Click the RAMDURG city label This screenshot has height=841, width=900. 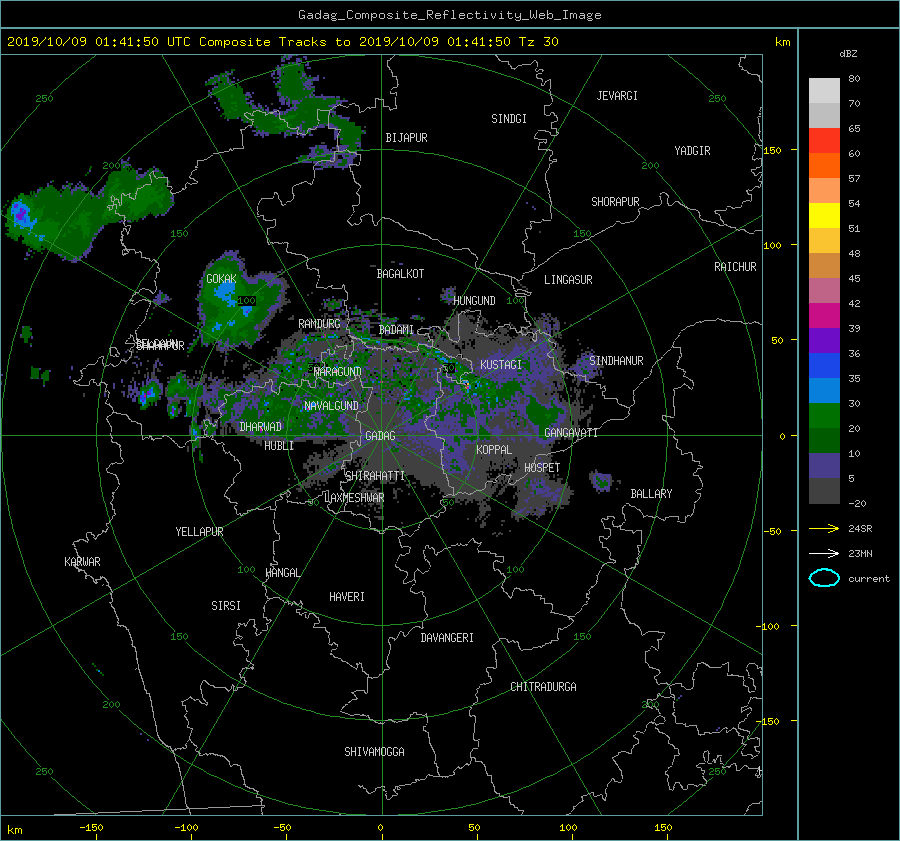tap(319, 324)
